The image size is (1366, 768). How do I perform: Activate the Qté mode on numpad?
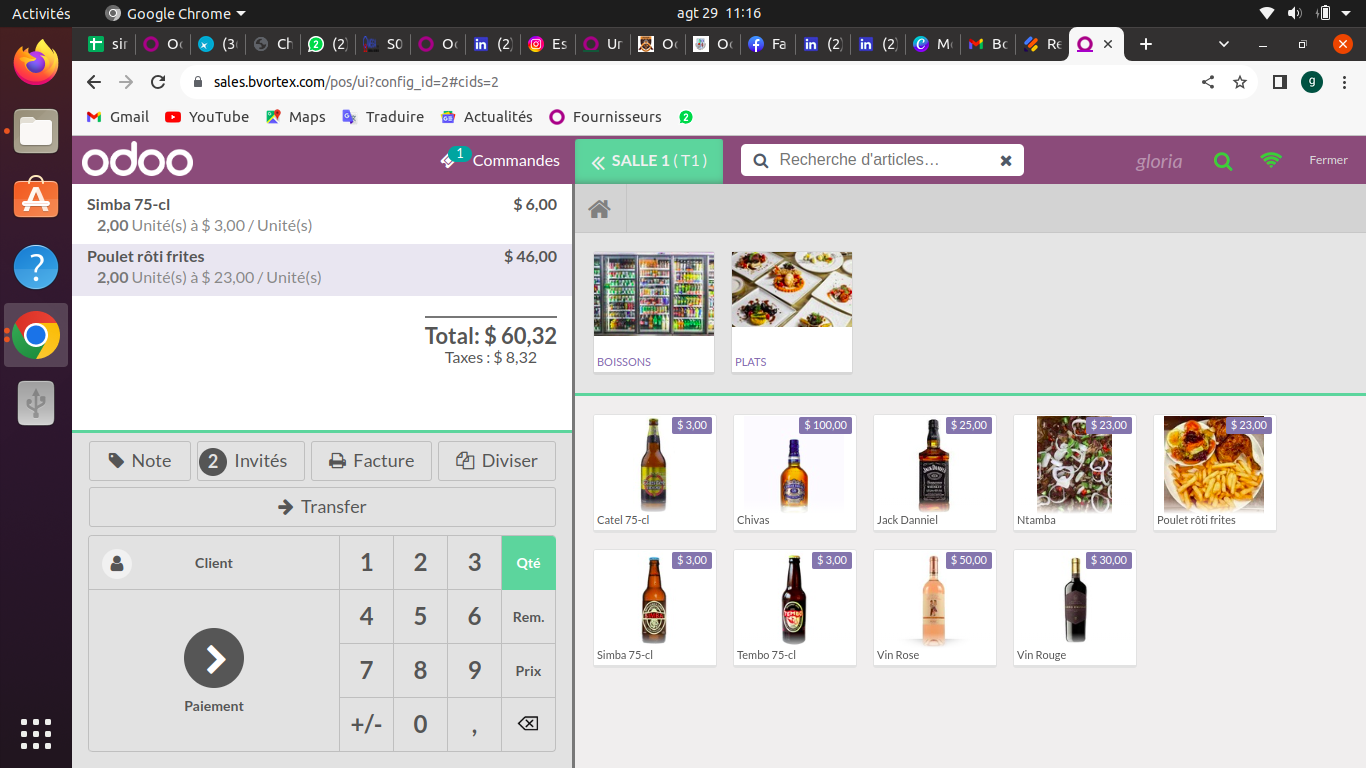pyautogui.click(x=528, y=563)
